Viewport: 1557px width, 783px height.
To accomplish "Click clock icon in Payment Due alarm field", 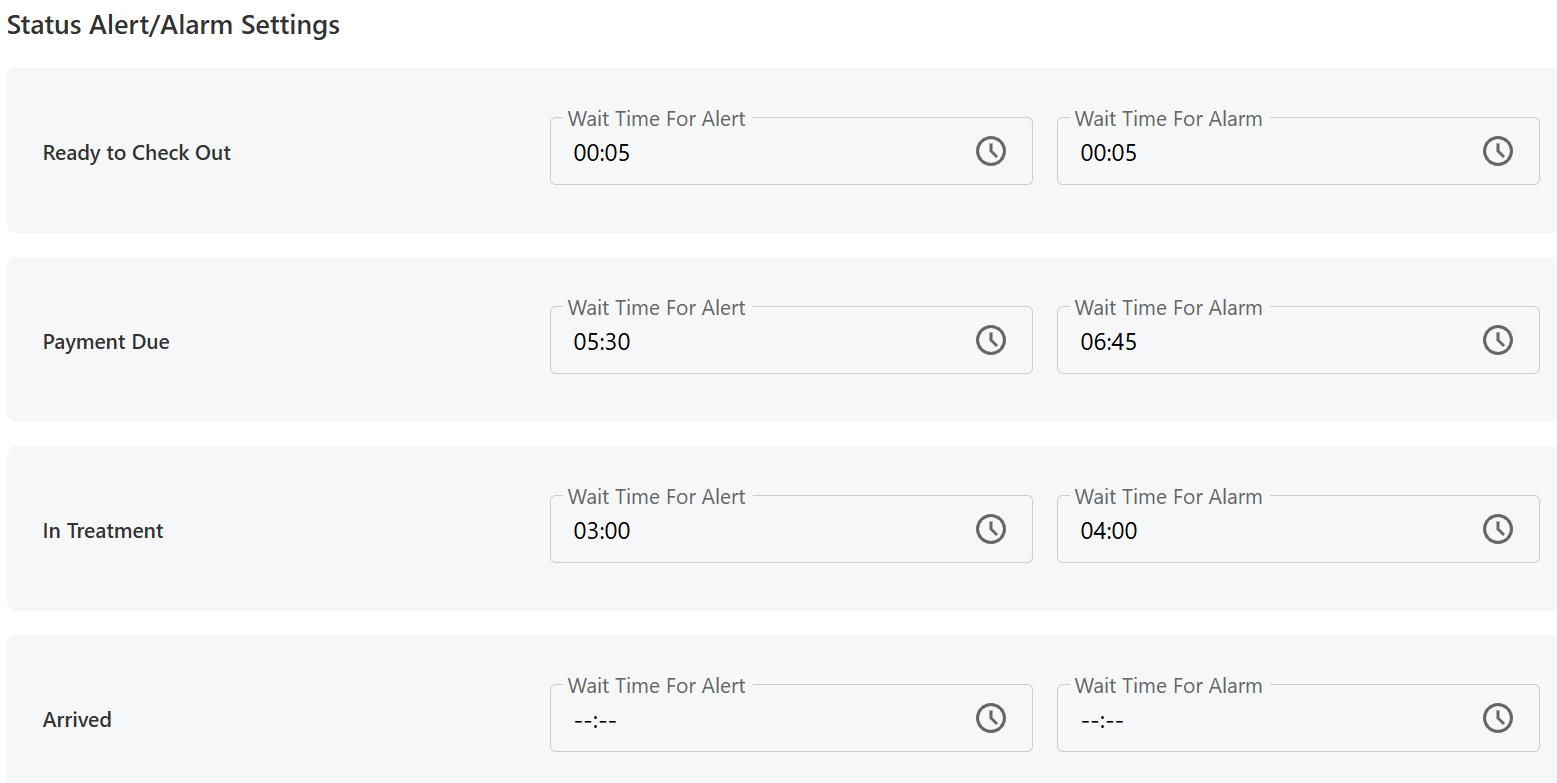I will (x=1497, y=340).
